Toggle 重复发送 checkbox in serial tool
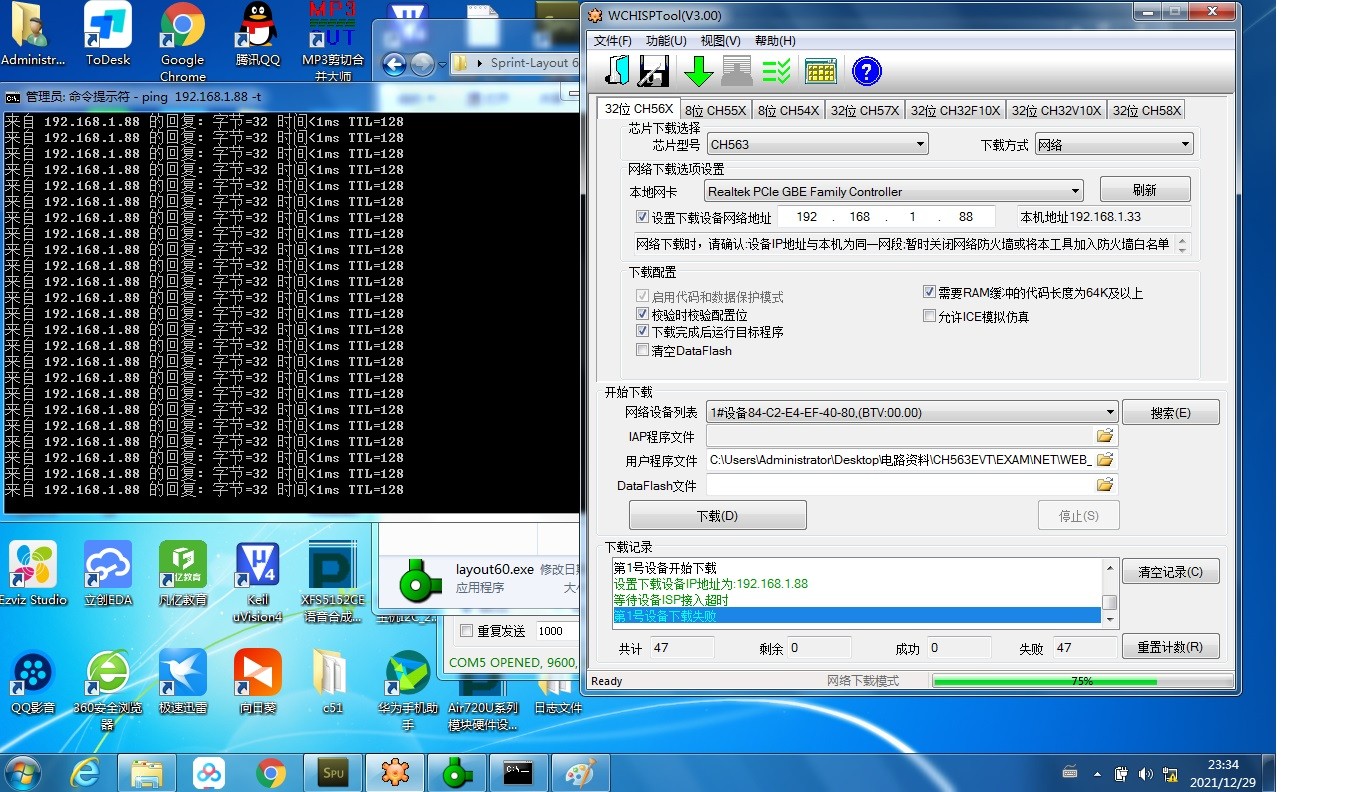This screenshot has height=792, width=1360. click(x=465, y=631)
